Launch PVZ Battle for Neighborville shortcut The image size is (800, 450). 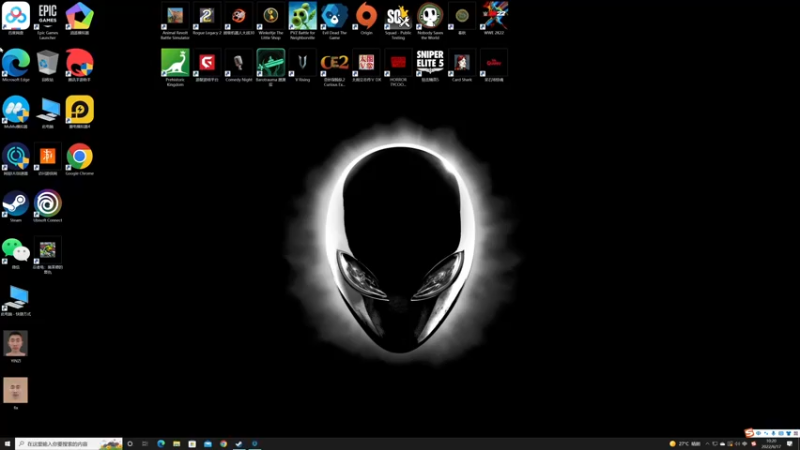303,20
